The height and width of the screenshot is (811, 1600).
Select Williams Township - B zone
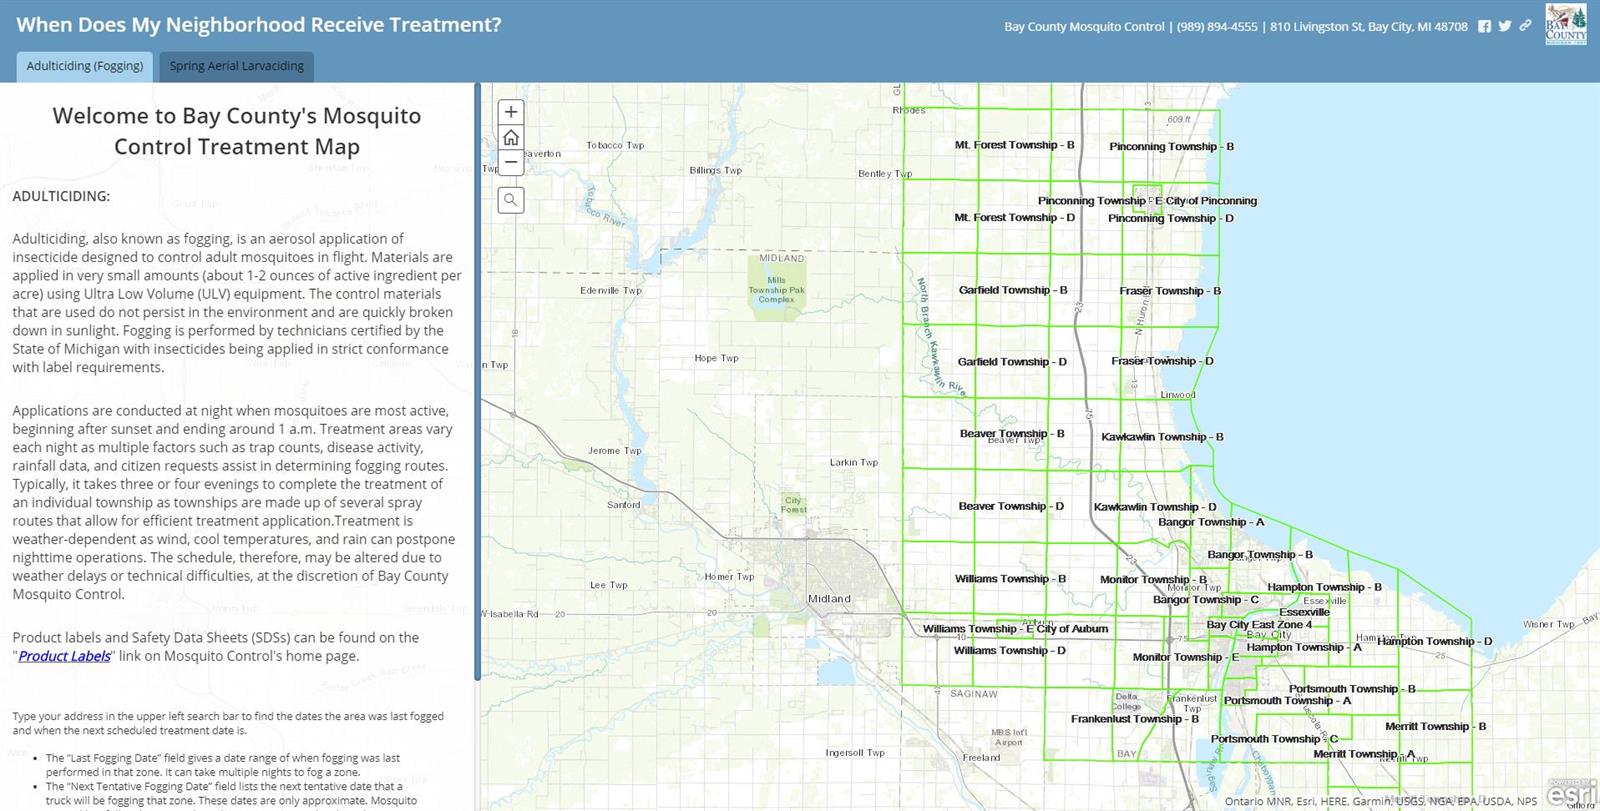tap(1010, 578)
